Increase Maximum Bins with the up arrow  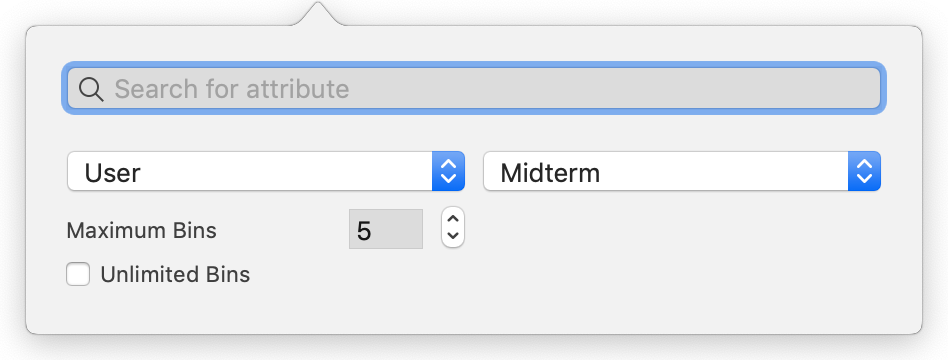coord(453,218)
